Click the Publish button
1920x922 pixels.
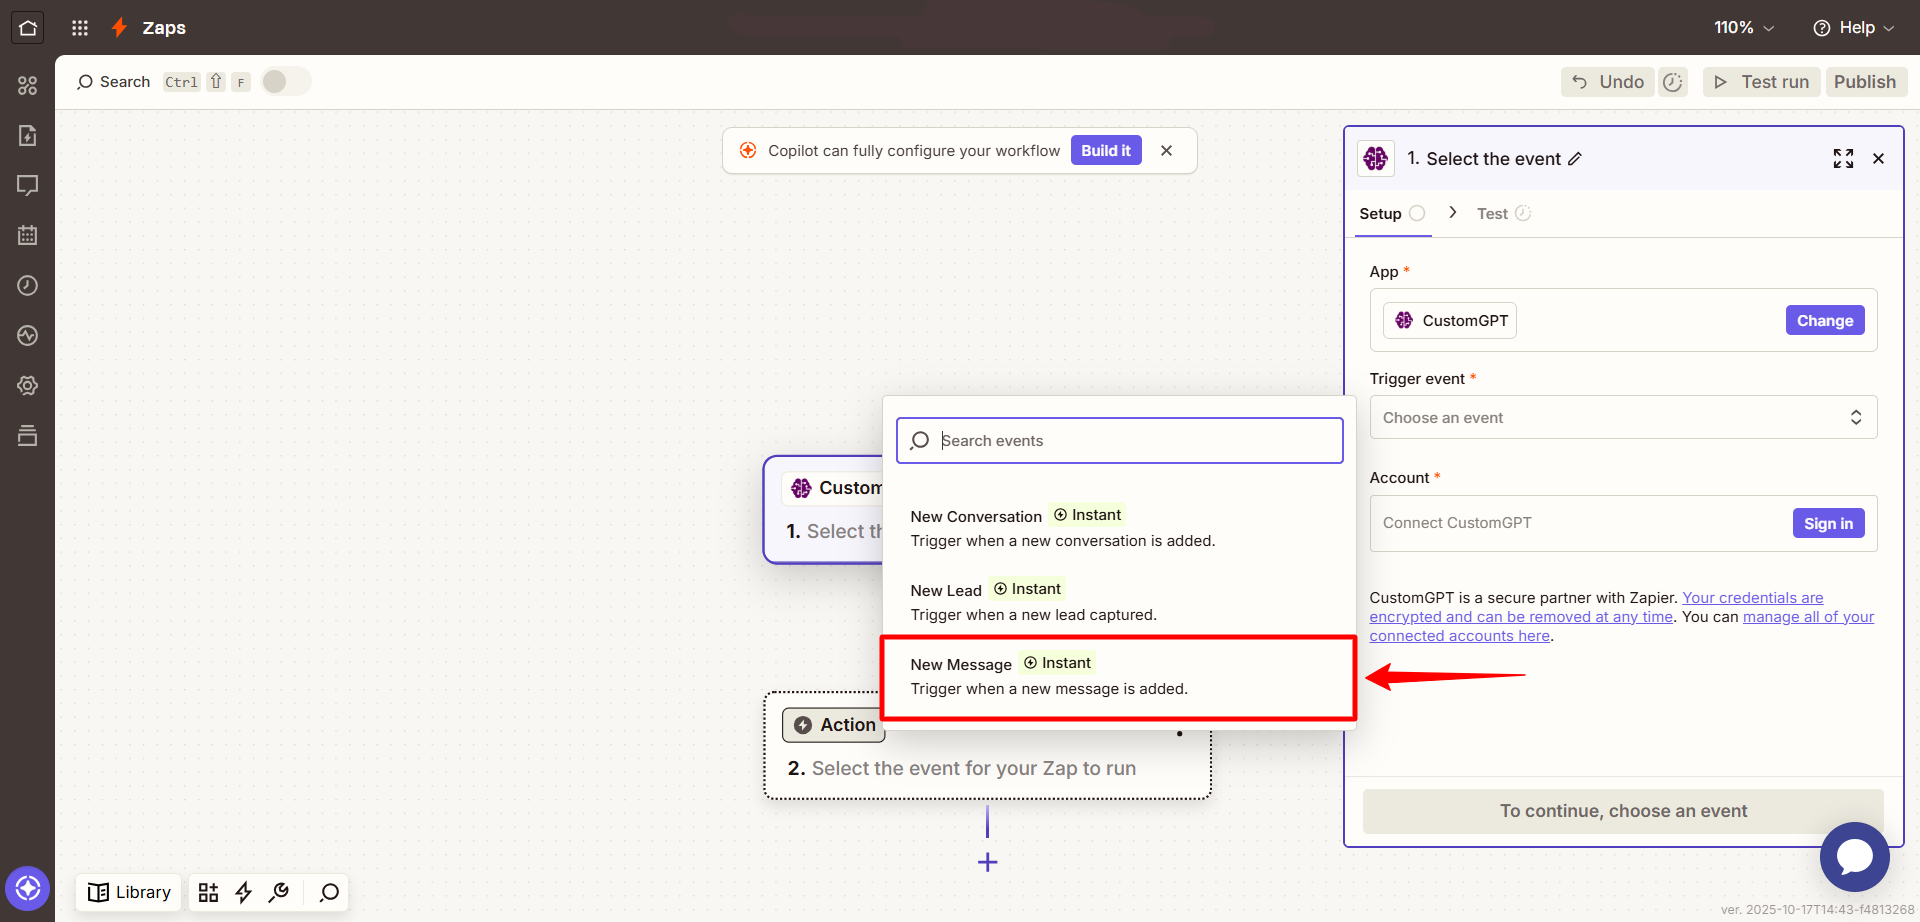click(x=1865, y=82)
